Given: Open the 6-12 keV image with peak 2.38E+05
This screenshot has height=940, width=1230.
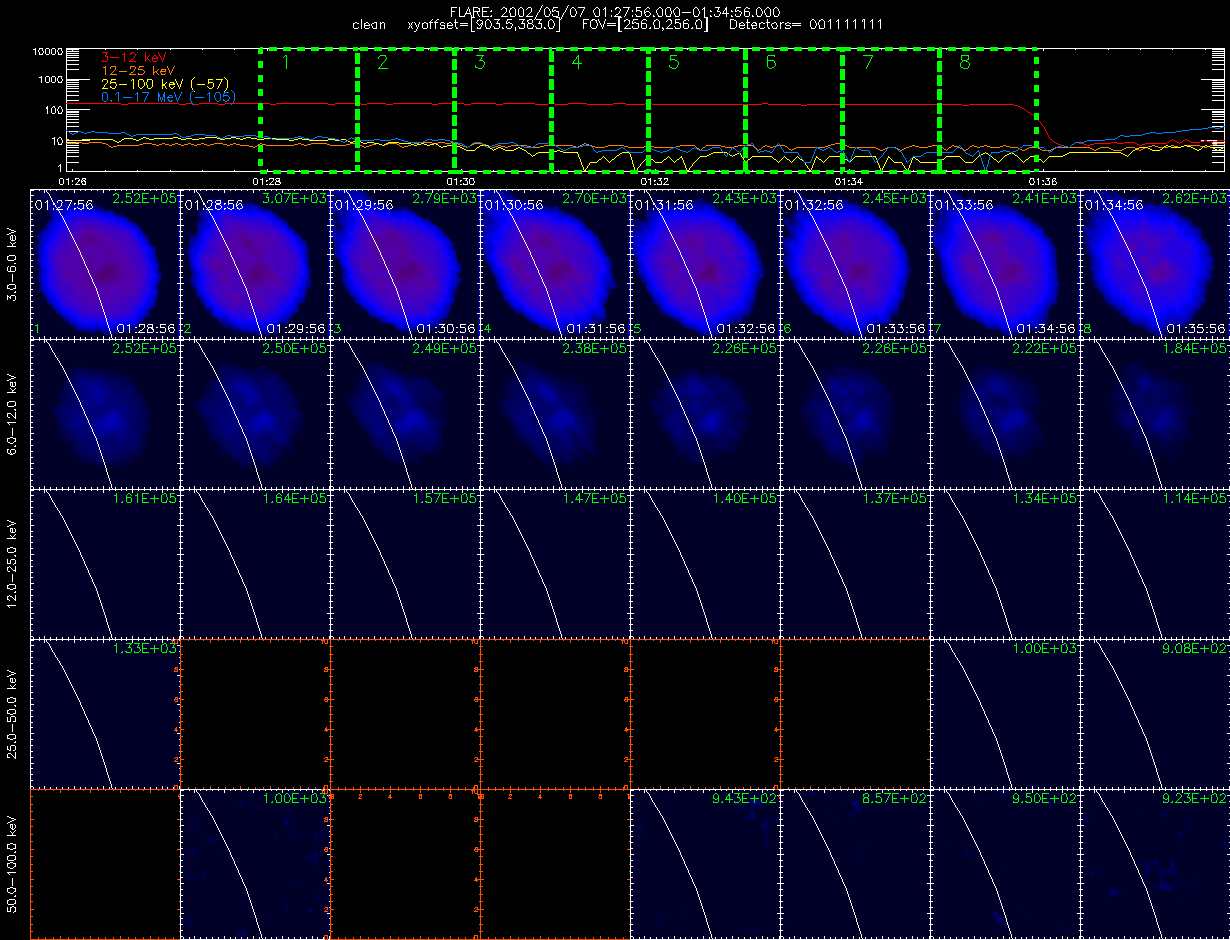Looking at the screenshot, I should 555,413.
